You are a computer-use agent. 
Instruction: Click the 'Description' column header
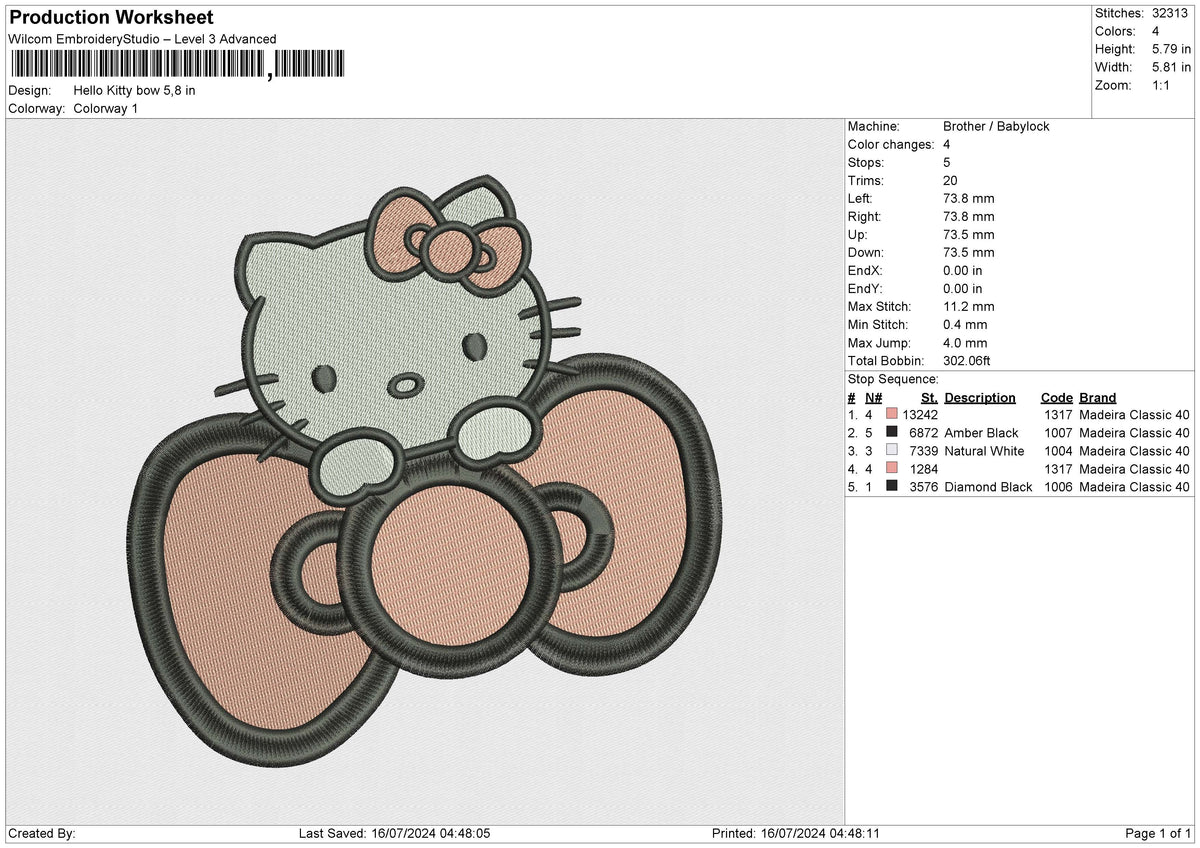(x=980, y=398)
